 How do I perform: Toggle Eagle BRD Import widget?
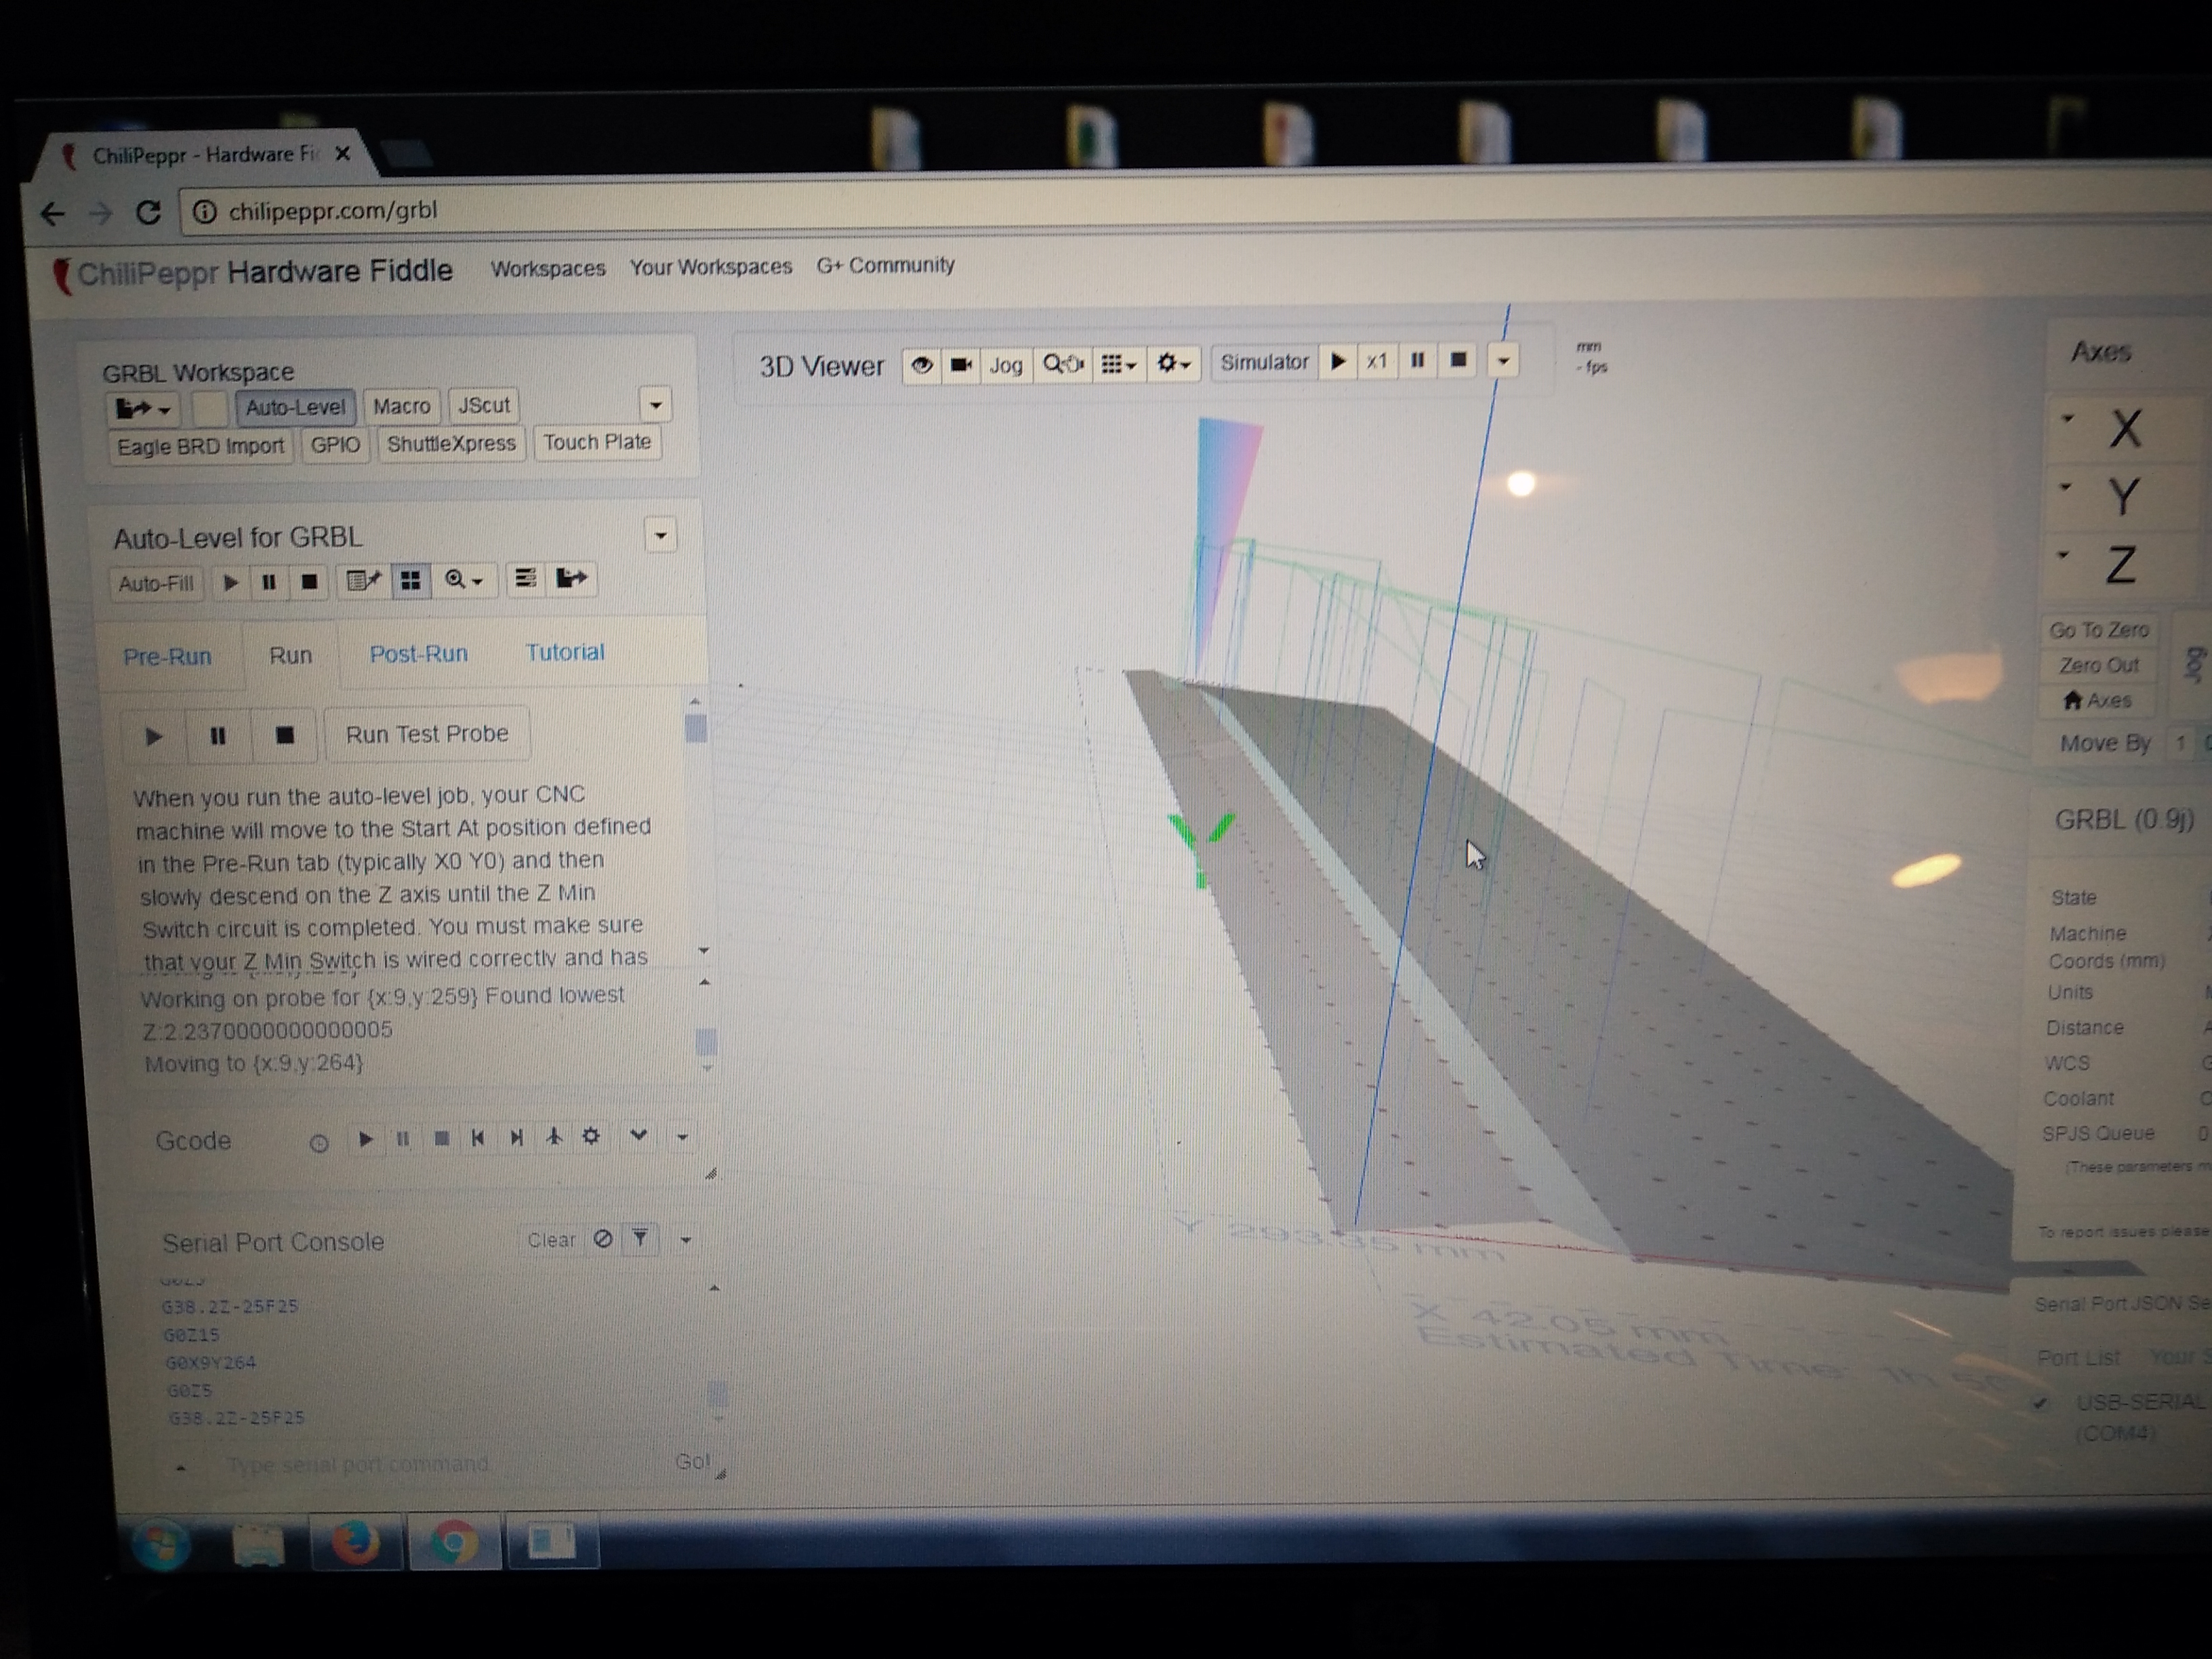[200, 446]
